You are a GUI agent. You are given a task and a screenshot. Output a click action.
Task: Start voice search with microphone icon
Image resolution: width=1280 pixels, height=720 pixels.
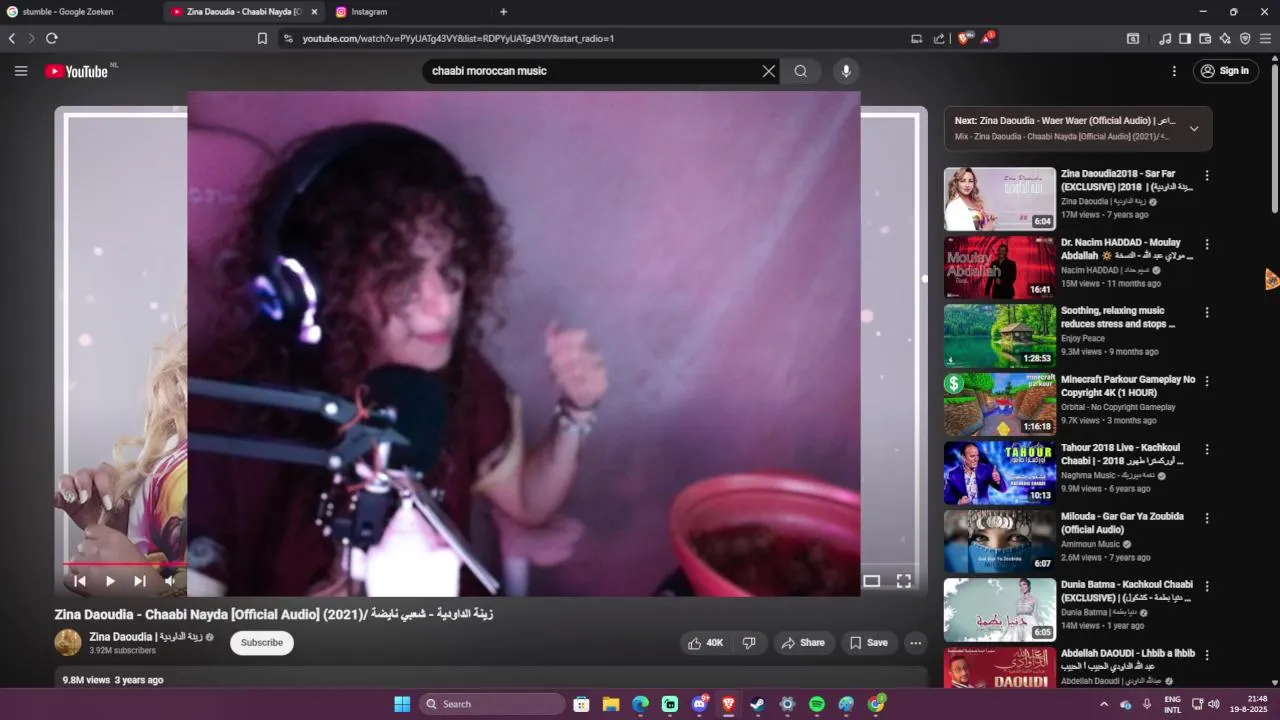846,71
